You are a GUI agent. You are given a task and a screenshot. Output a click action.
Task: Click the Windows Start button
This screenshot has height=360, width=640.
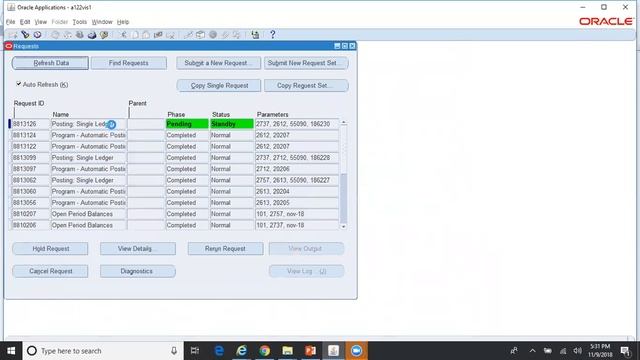click(x=11, y=351)
